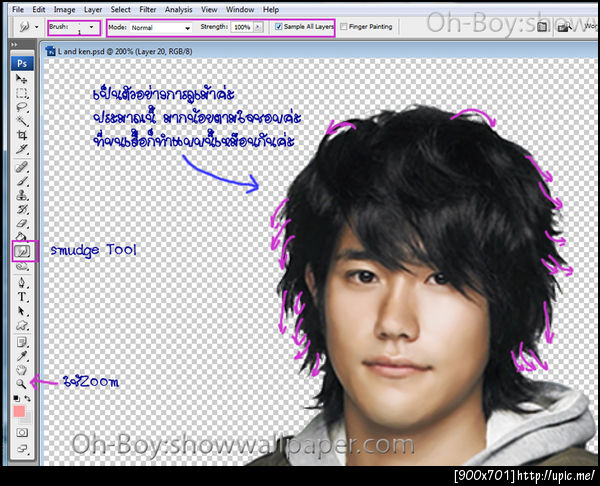Toggle the palettes panel icon
Viewport: 600px width, 486px height.
(x=542, y=27)
